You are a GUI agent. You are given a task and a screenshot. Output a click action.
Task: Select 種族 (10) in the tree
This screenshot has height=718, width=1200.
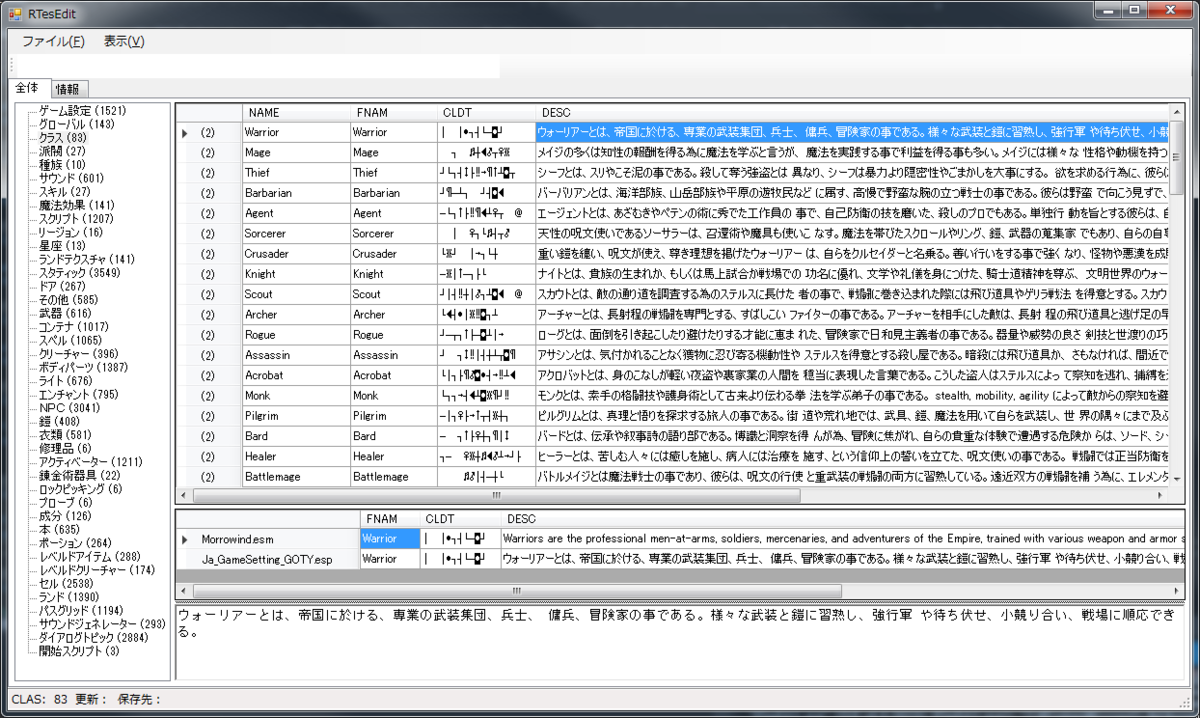pyautogui.click(x=61, y=164)
